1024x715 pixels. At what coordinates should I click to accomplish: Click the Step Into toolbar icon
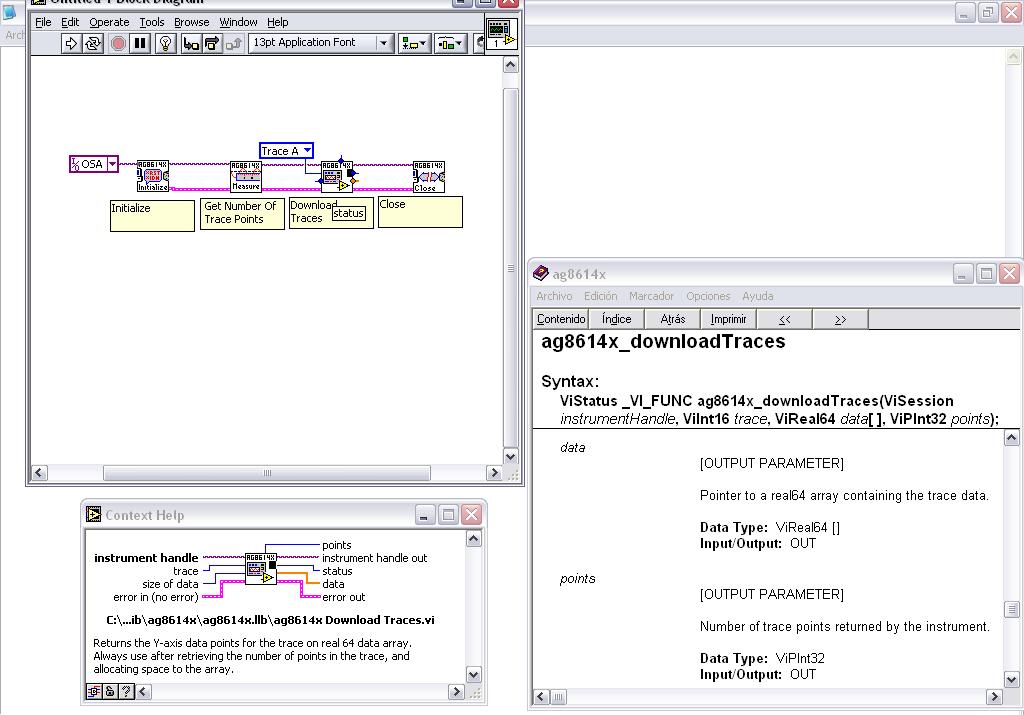pos(190,43)
